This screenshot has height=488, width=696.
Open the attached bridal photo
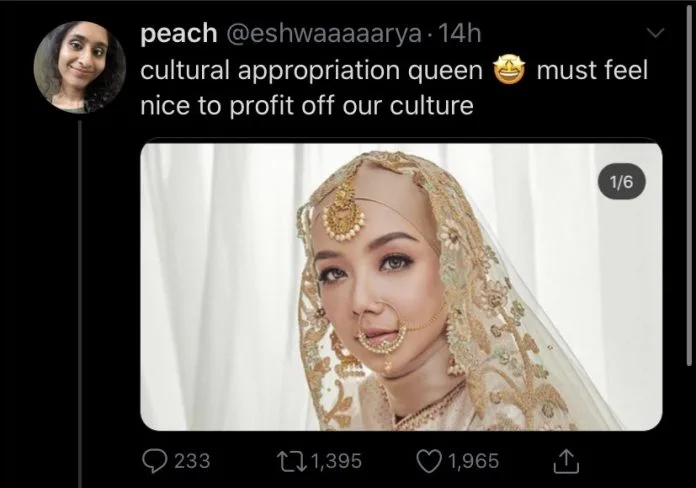point(400,287)
